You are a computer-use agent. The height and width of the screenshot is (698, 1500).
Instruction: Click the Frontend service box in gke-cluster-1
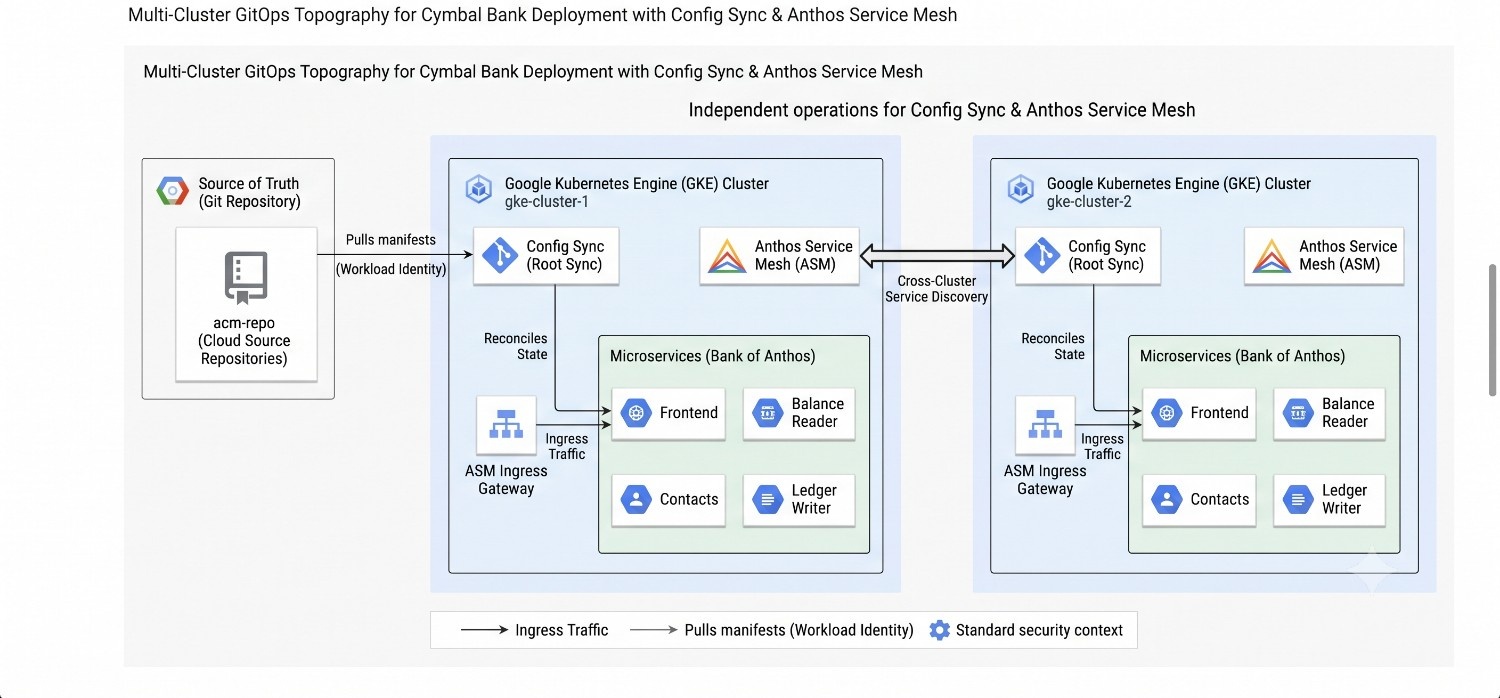pyautogui.click(x=668, y=414)
